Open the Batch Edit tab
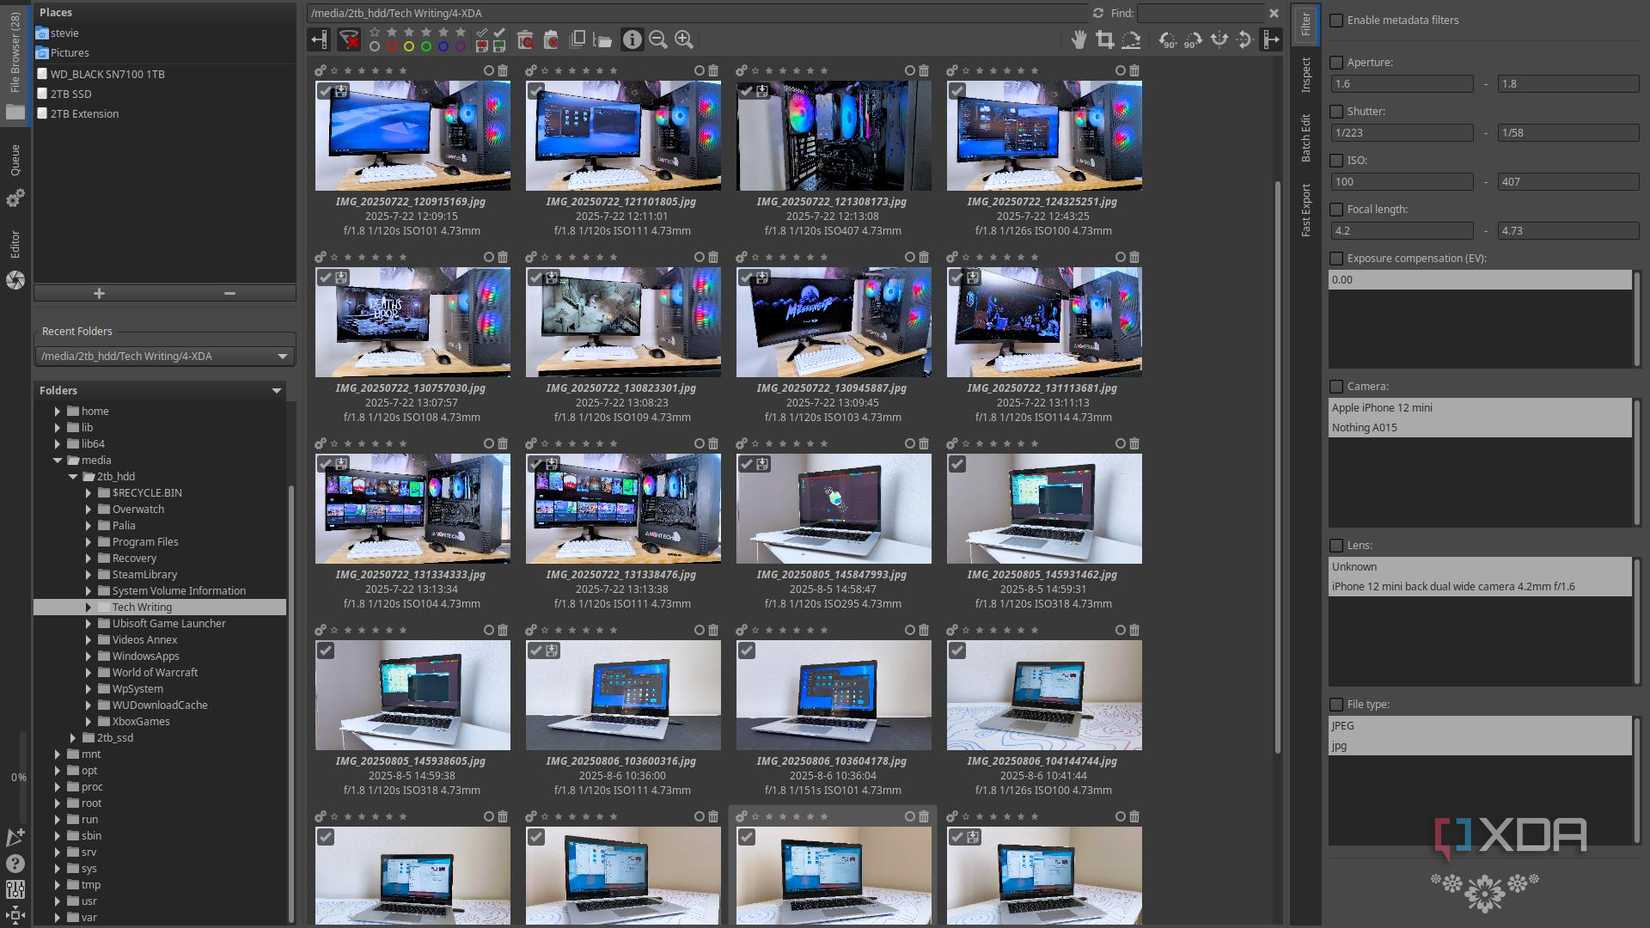The image size is (1650, 928). (x=1305, y=137)
